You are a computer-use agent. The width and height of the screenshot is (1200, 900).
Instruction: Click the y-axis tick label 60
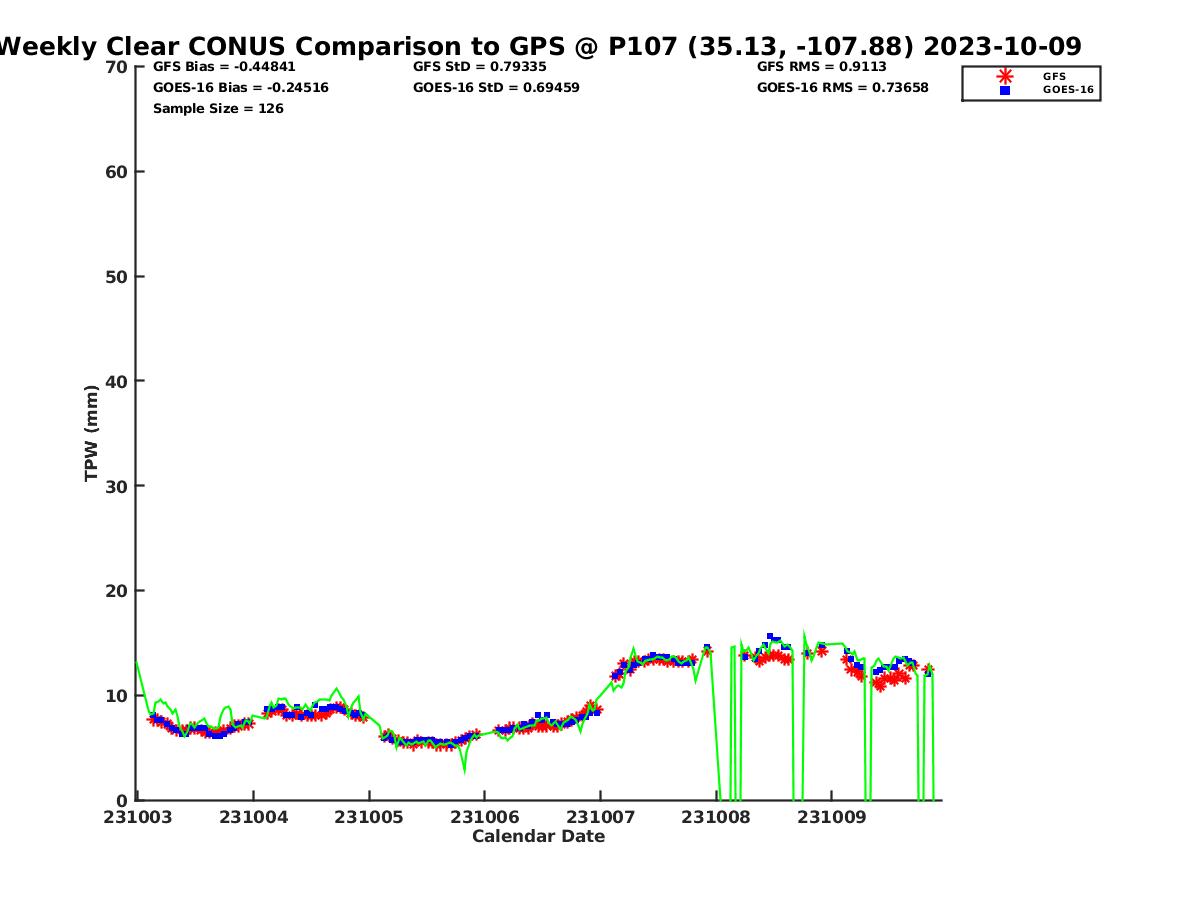(x=117, y=172)
